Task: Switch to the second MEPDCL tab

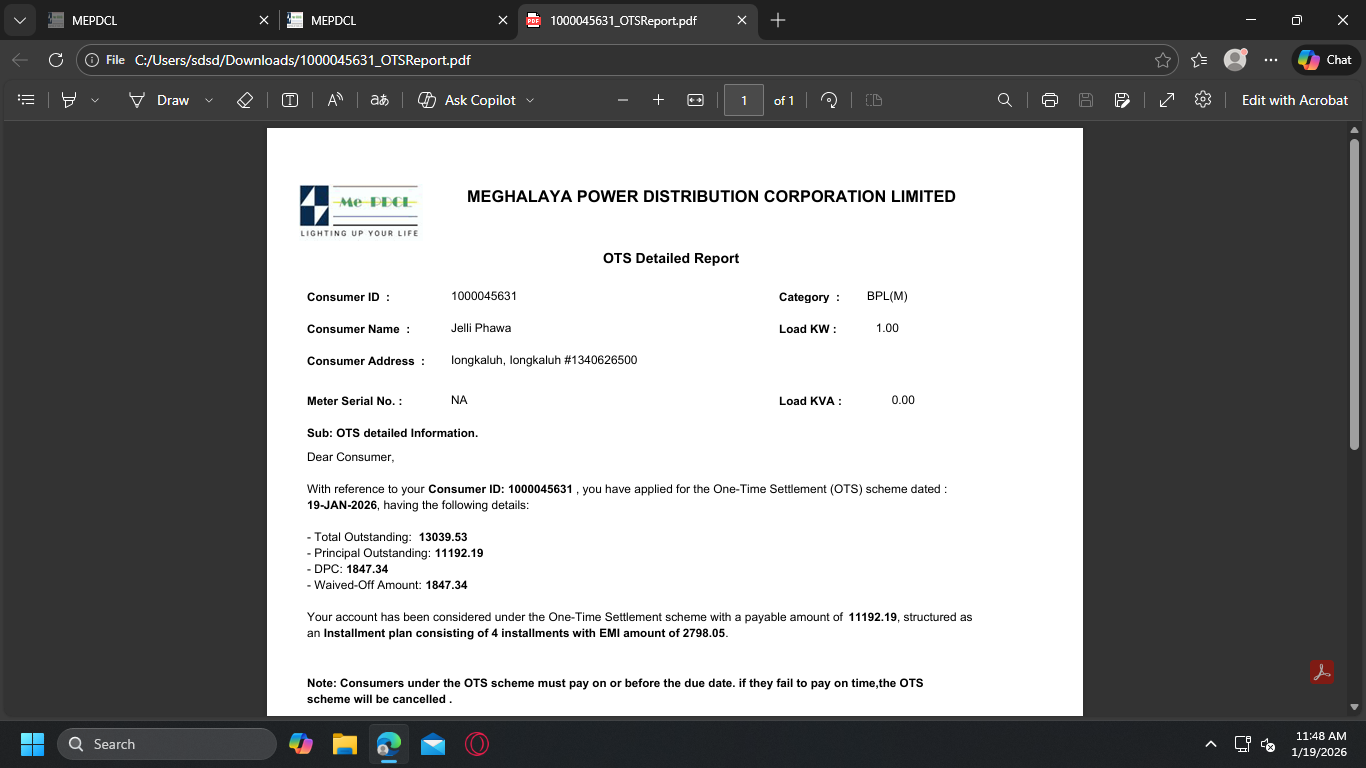Action: pos(397,20)
